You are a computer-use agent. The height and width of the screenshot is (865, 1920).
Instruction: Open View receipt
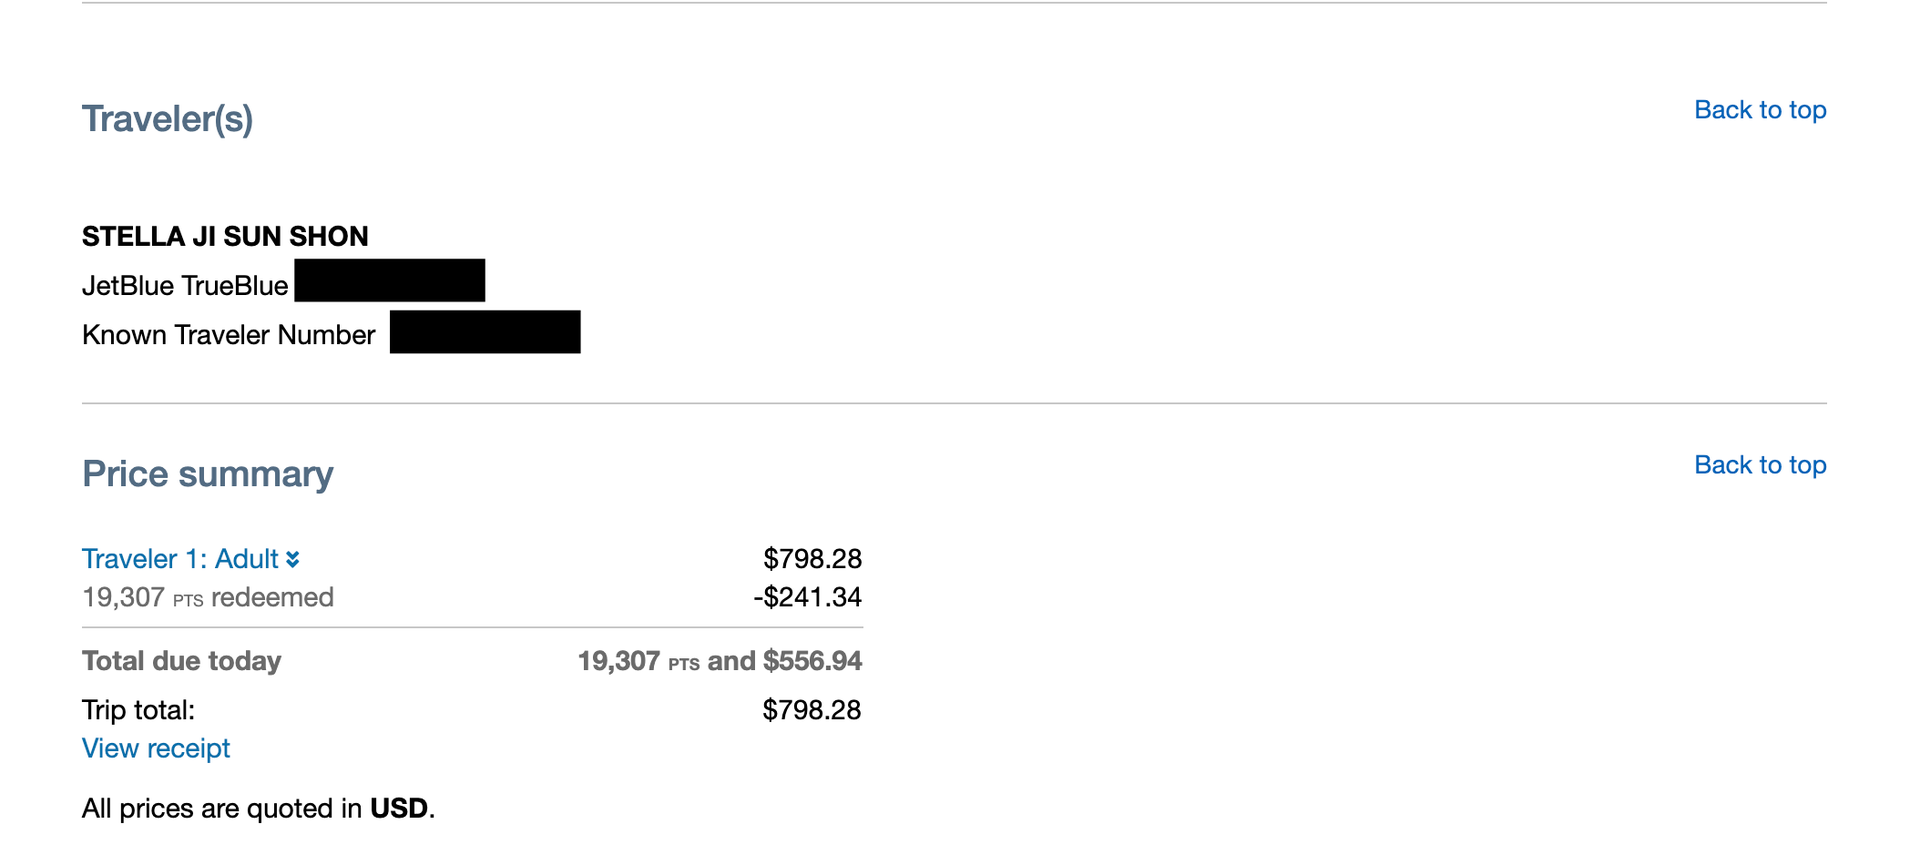coord(156,748)
